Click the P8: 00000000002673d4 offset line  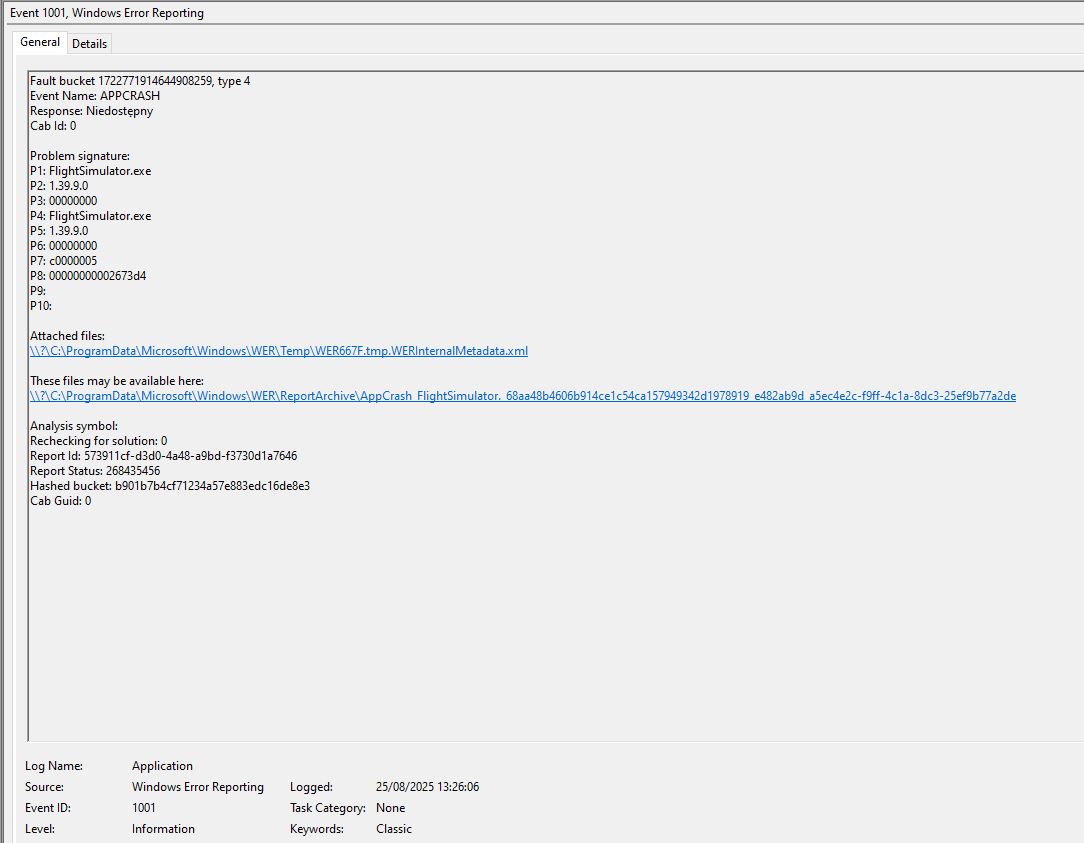[x=88, y=276]
